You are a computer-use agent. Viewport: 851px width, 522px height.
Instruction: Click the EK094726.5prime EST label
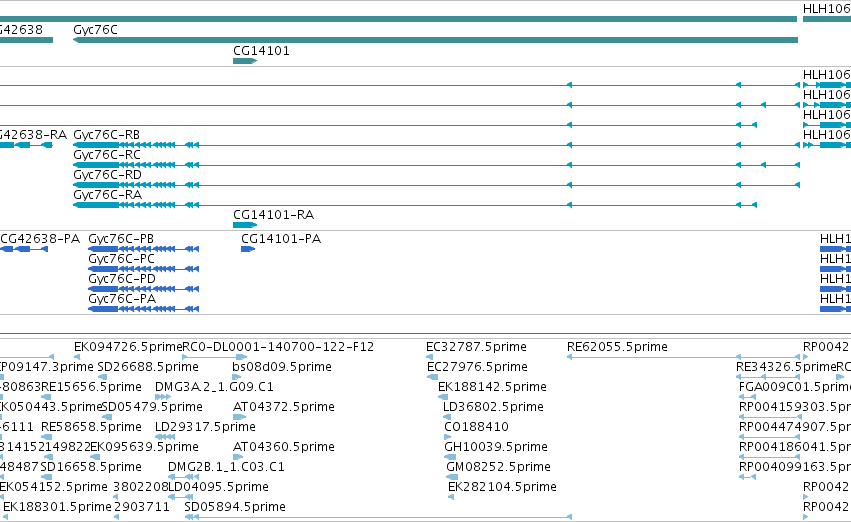(128, 347)
